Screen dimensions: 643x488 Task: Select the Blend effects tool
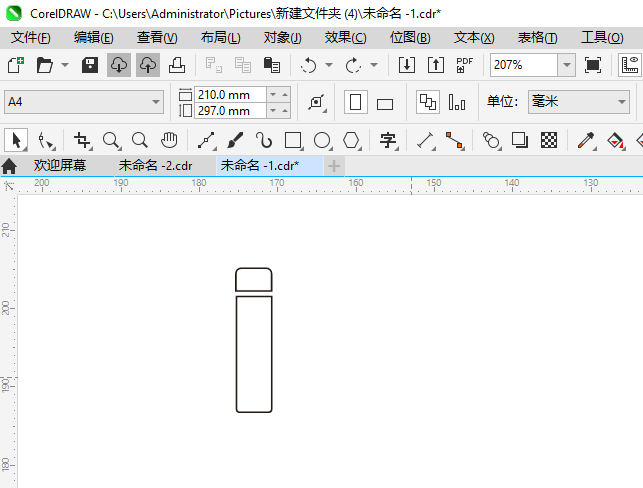click(491, 140)
